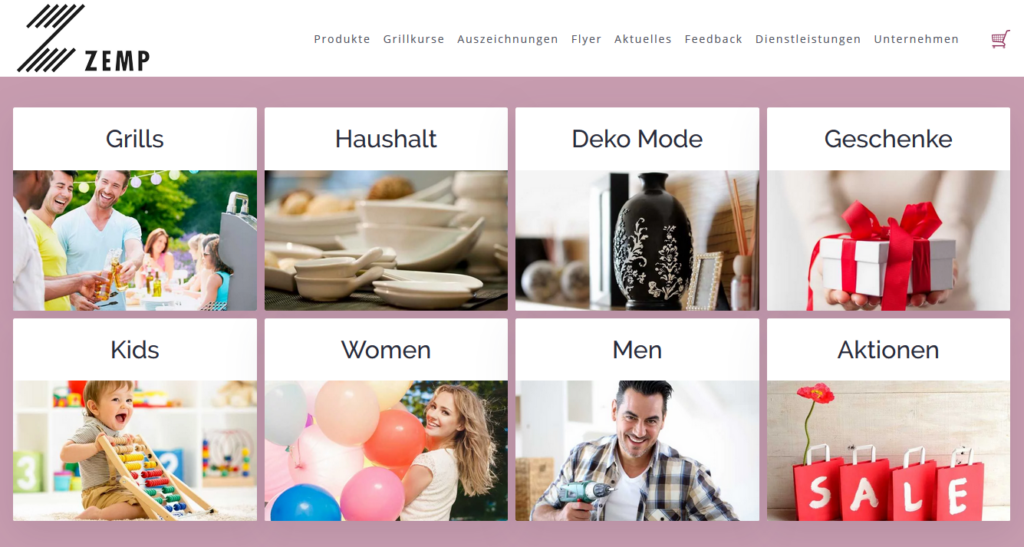The height and width of the screenshot is (547, 1024).
Task: Open the shopping cart icon
Action: click(x=1000, y=39)
